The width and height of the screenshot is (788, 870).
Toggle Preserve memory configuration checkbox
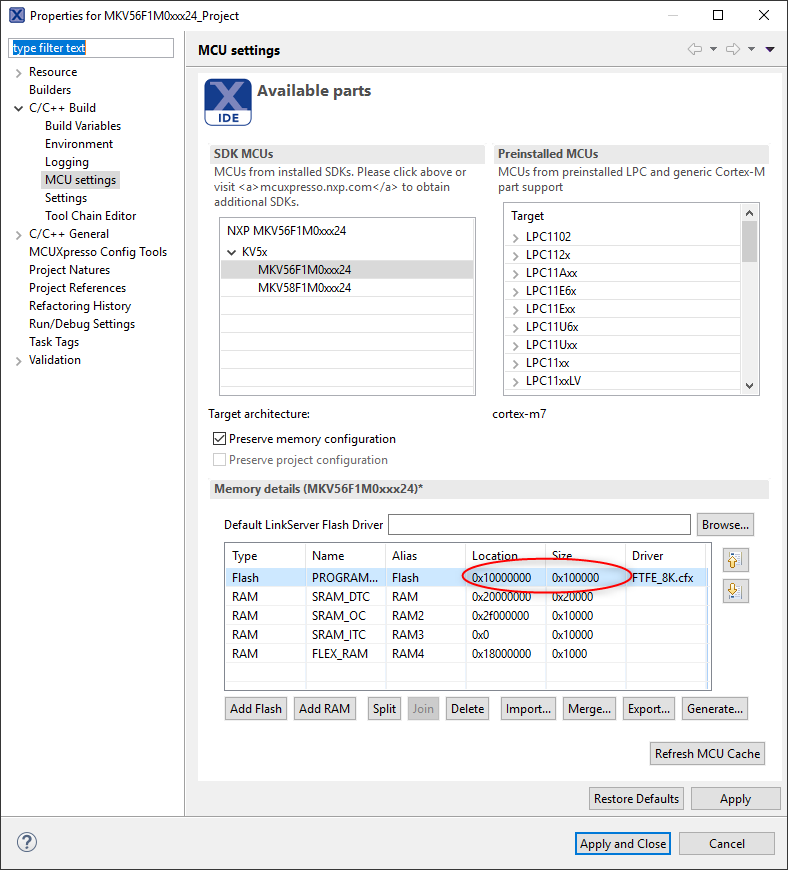(x=219, y=439)
